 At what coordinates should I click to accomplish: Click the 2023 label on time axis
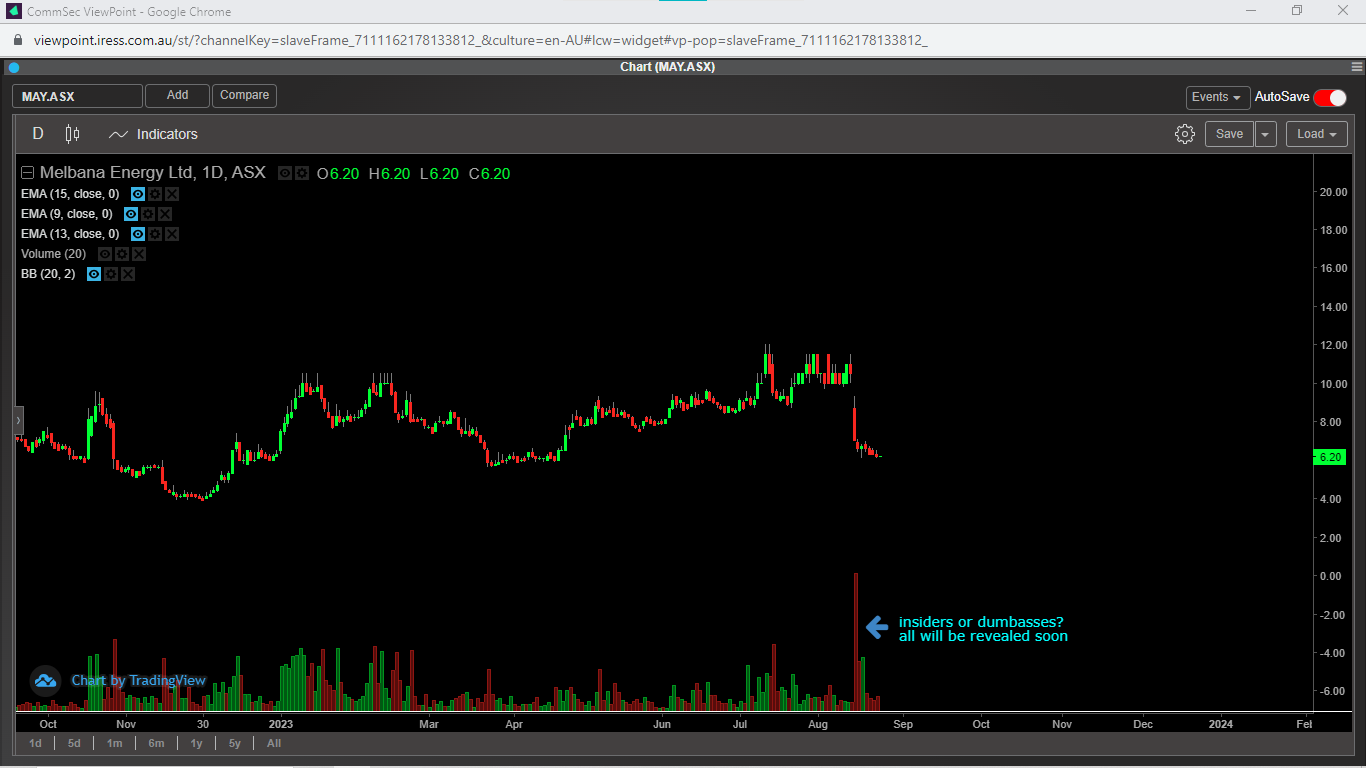(x=282, y=724)
